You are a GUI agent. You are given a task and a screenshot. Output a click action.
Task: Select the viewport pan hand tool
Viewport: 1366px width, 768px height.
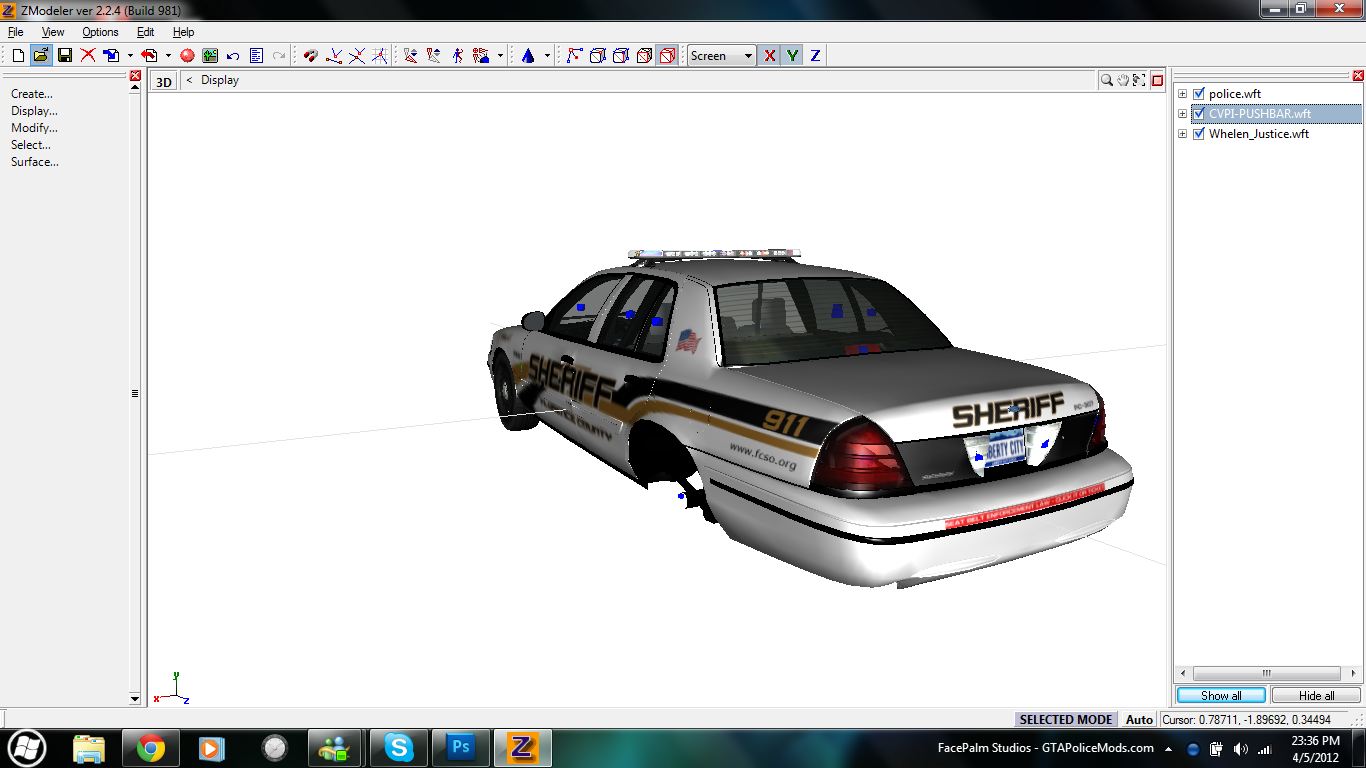(1123, 80)
